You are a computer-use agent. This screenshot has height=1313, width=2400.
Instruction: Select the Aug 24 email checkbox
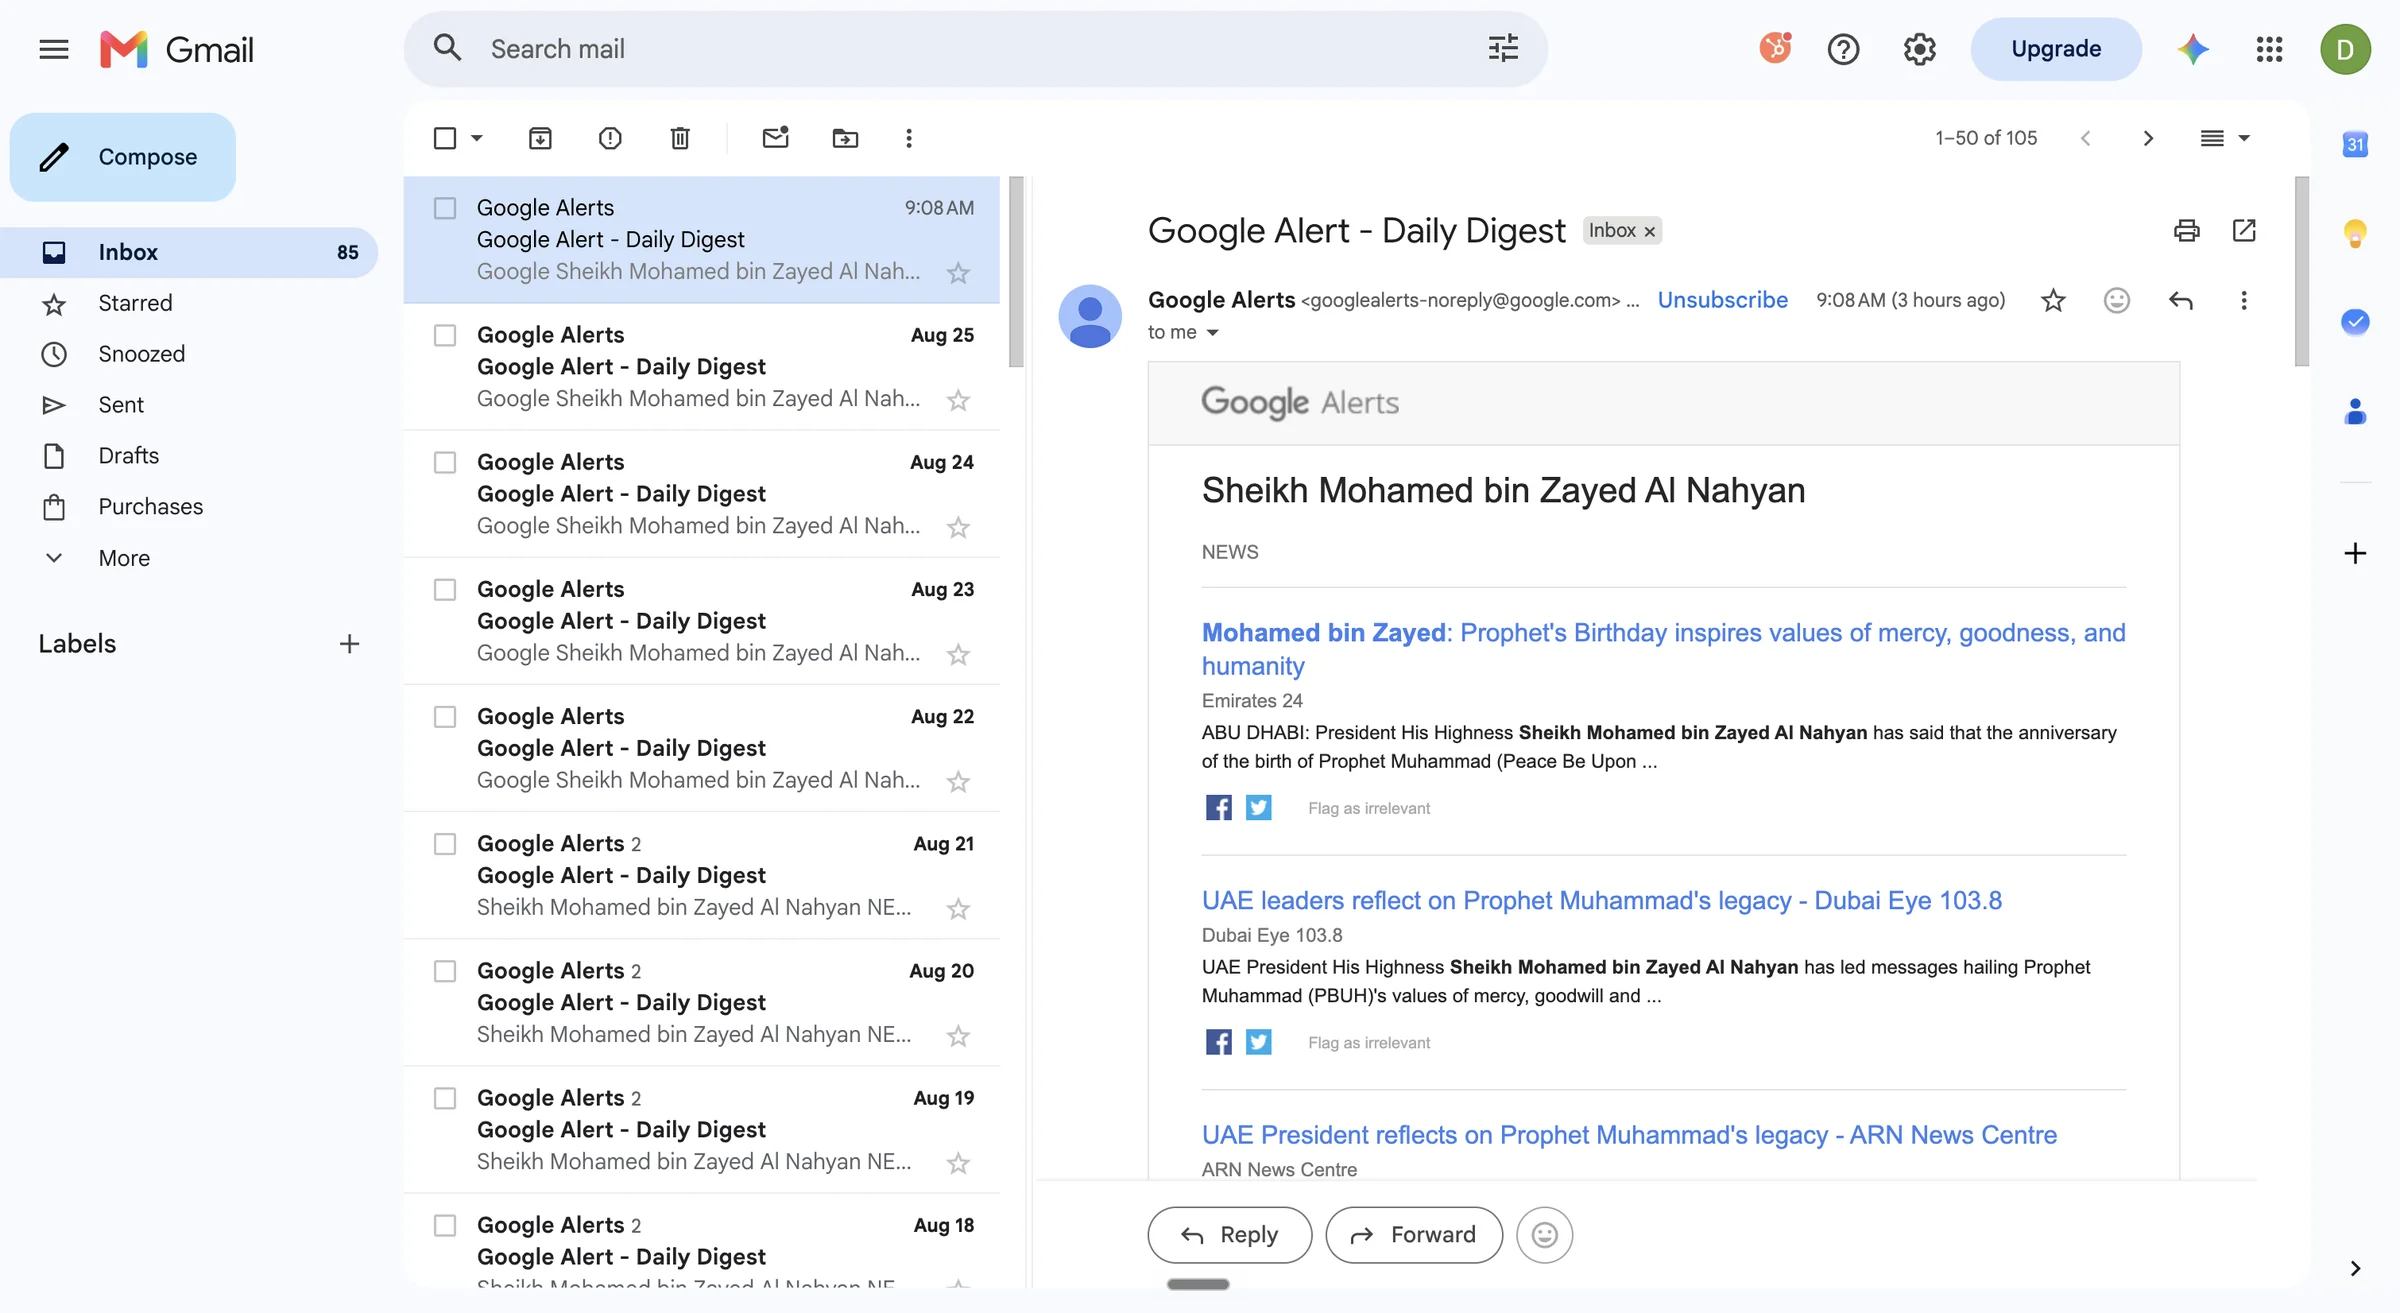(445, 462)
